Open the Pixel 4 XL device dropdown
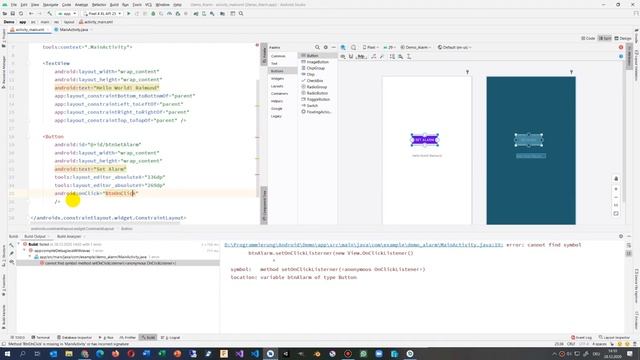 (x=102, y=13)
